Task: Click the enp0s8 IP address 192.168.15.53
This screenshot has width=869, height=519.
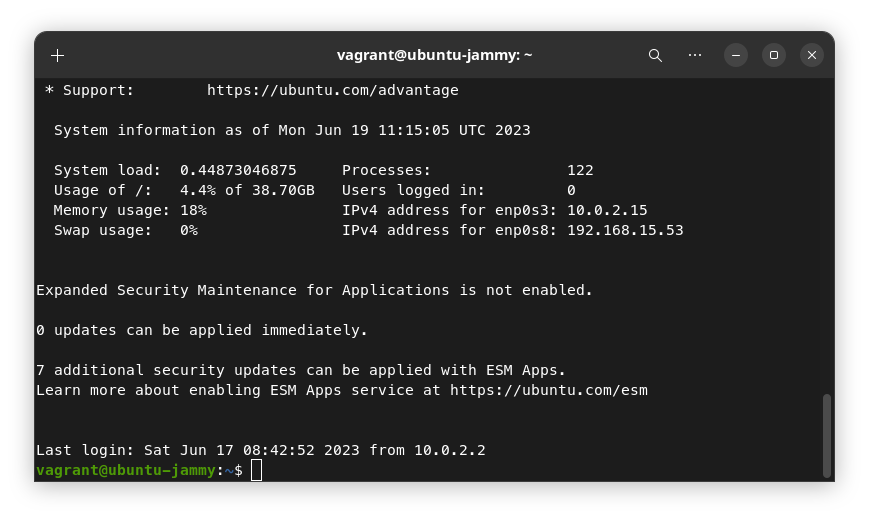Action: tap(625, 230)
